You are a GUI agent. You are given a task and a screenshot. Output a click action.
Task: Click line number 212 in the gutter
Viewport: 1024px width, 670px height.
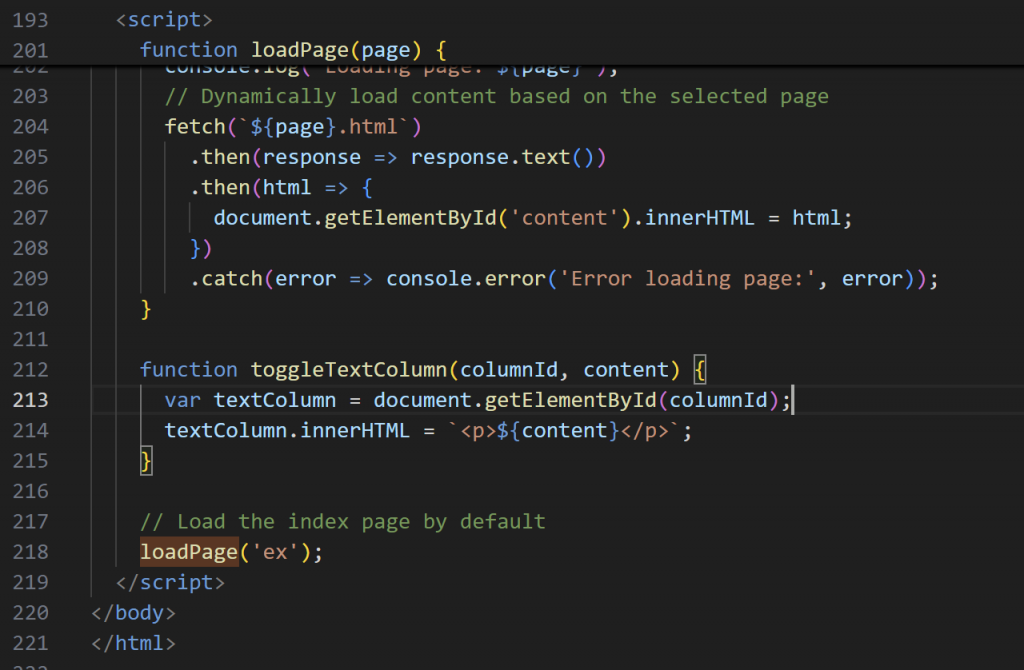coord(31,370)
